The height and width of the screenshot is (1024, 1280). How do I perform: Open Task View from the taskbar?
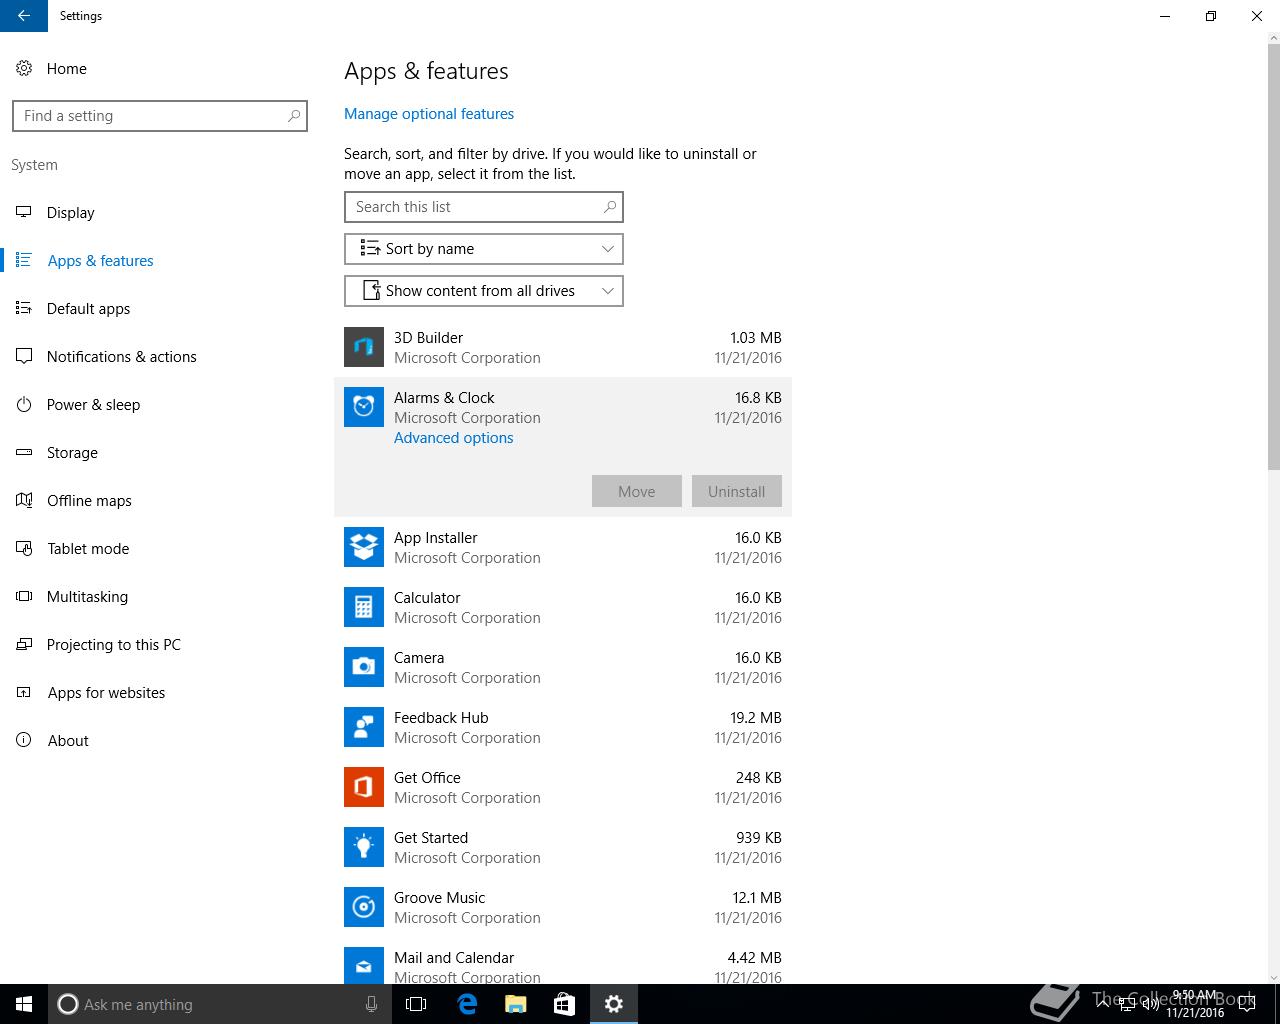click(x=416, y=1004)
